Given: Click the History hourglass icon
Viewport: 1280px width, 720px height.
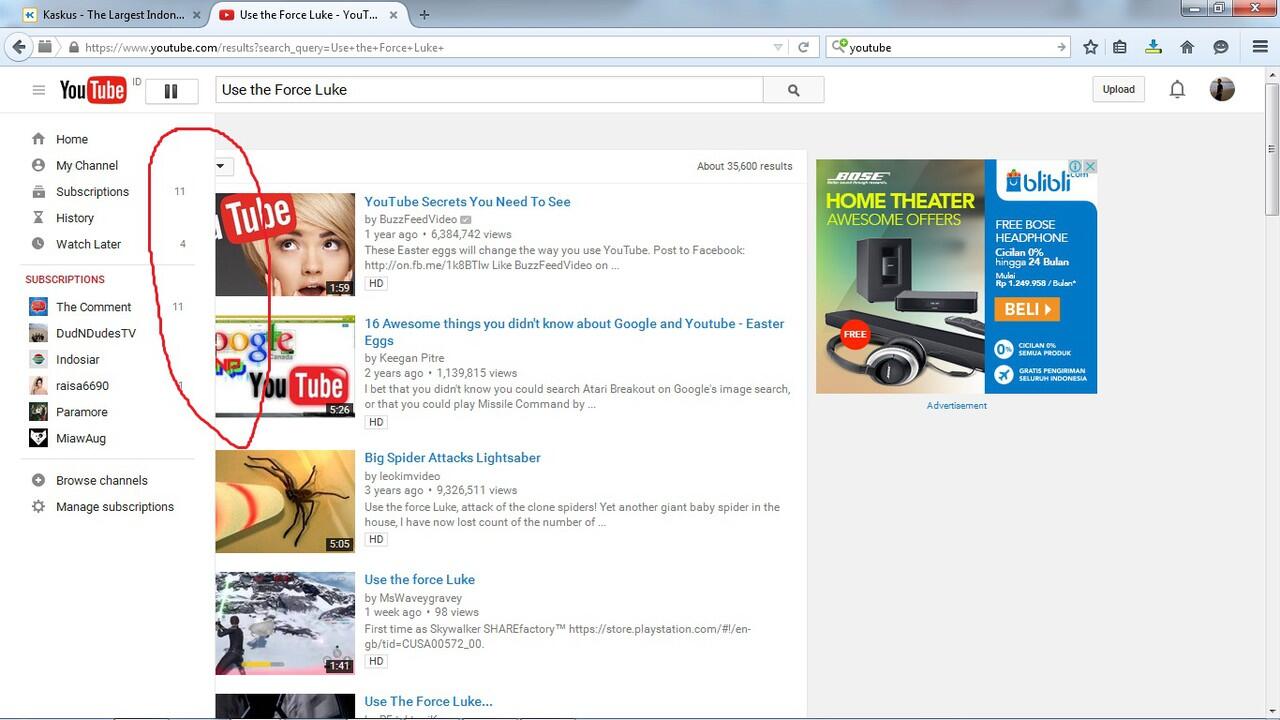Looking at the screenshot, I should (38, 217).
